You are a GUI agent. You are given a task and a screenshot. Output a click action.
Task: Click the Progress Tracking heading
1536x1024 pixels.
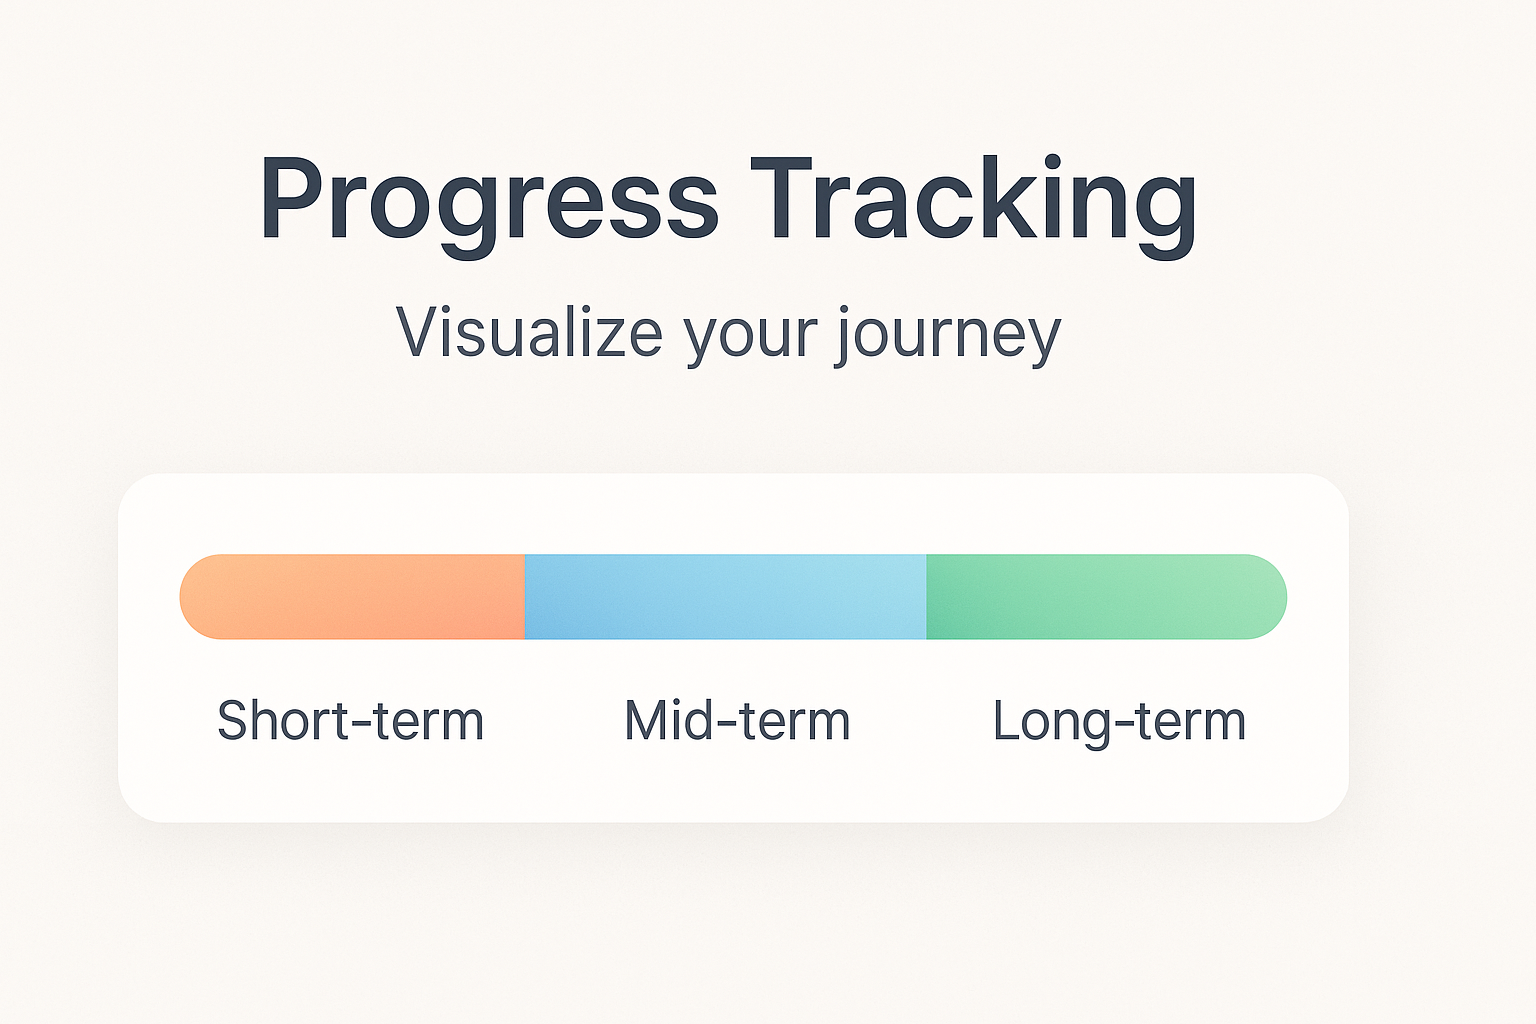click(728, 200)
